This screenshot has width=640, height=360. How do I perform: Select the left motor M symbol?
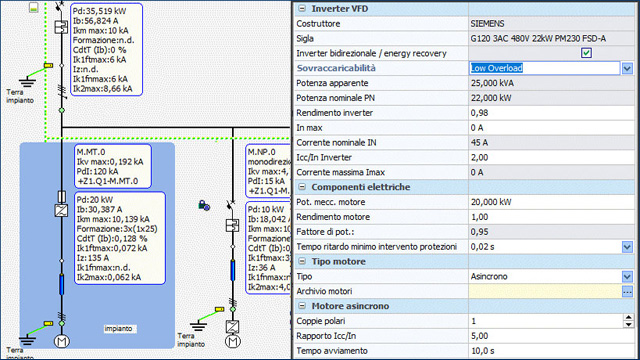coord(62,341)
